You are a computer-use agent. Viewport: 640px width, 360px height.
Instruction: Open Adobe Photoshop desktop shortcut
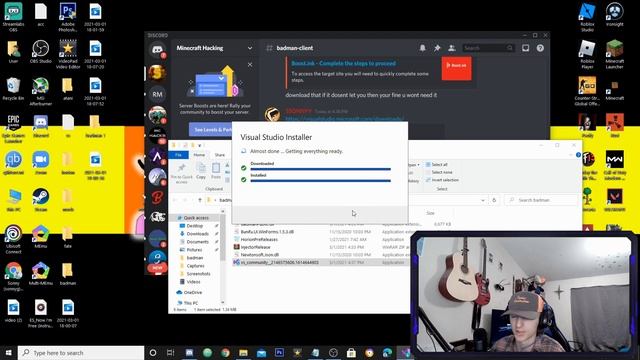68,16
